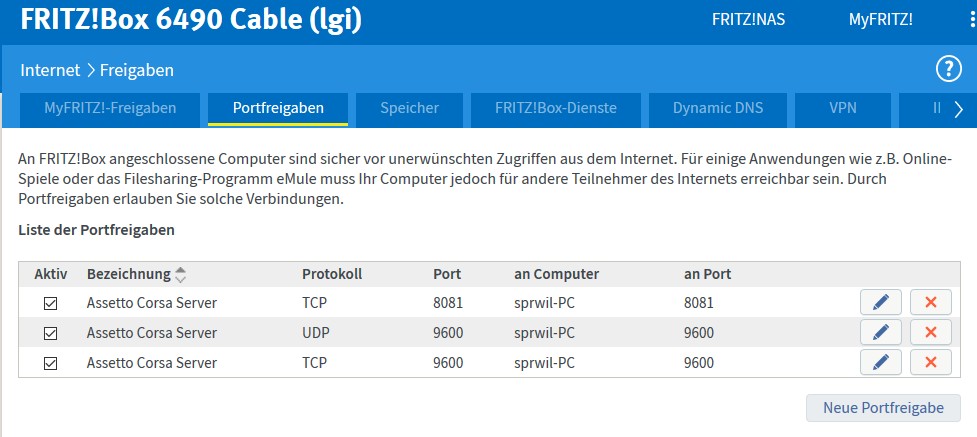Switch to the MyFRITZ!-Freigaben tab
The height and width of the screenshot is (437, 977).
tap(110, 108)
